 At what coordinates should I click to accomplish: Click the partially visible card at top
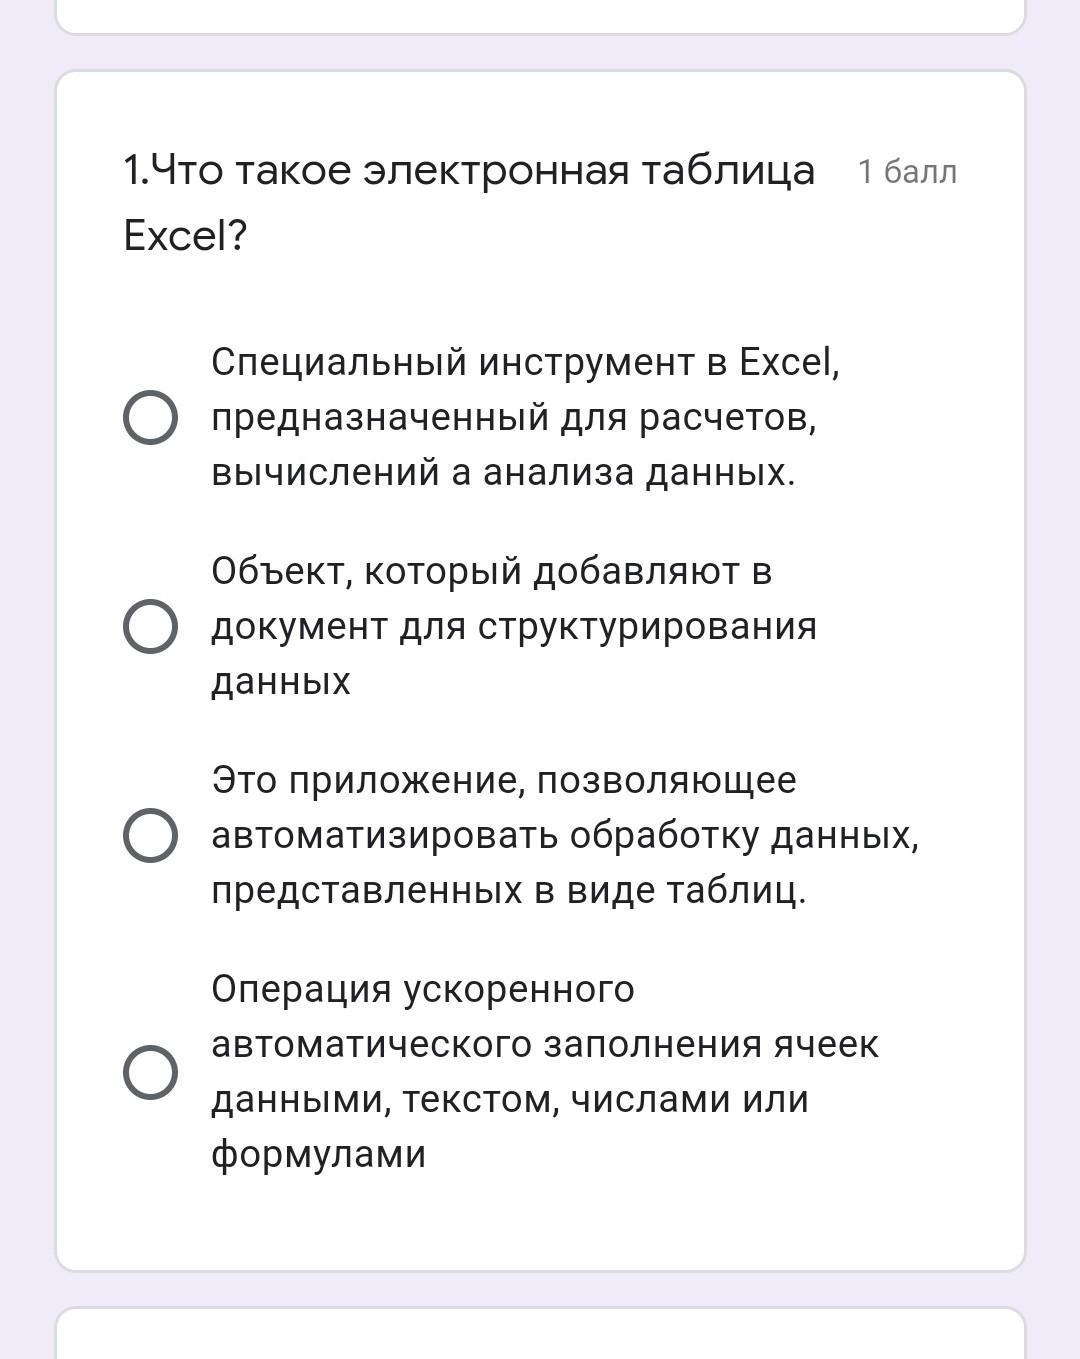pyautogui.click(x=540, y=15)
